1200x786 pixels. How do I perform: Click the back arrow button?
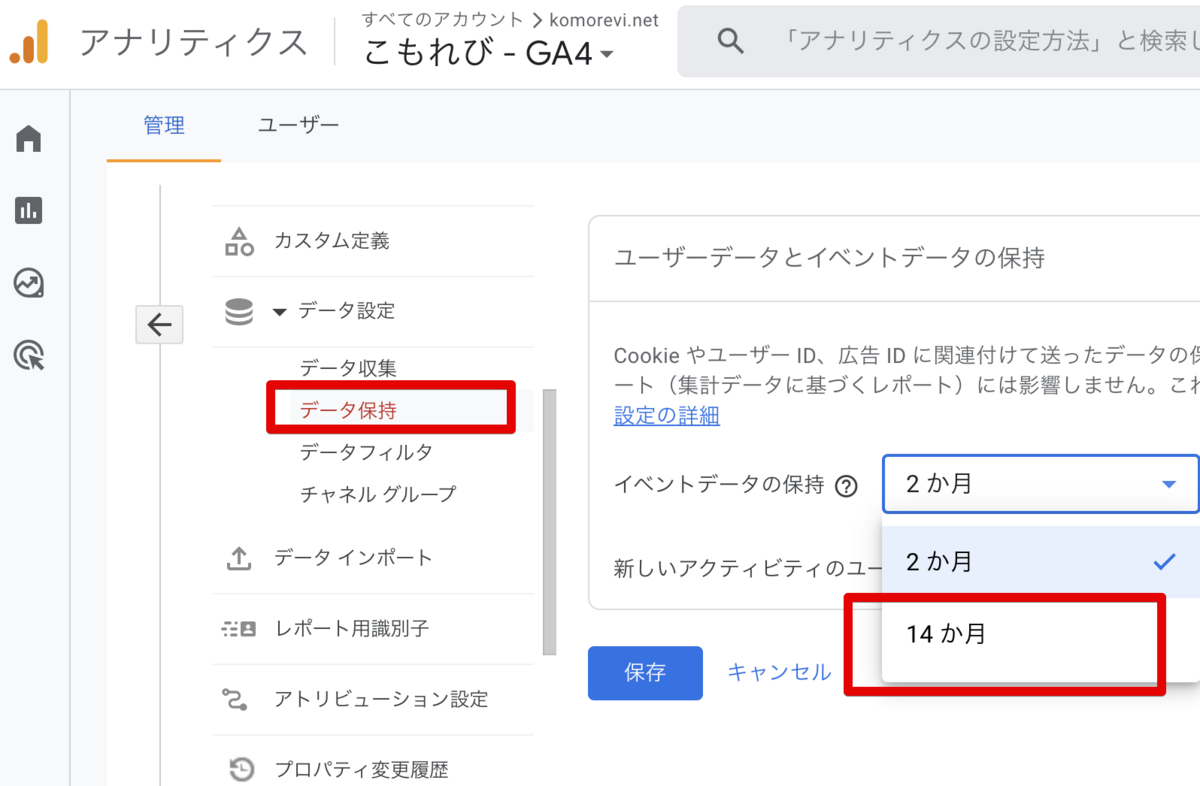[159, 324]
